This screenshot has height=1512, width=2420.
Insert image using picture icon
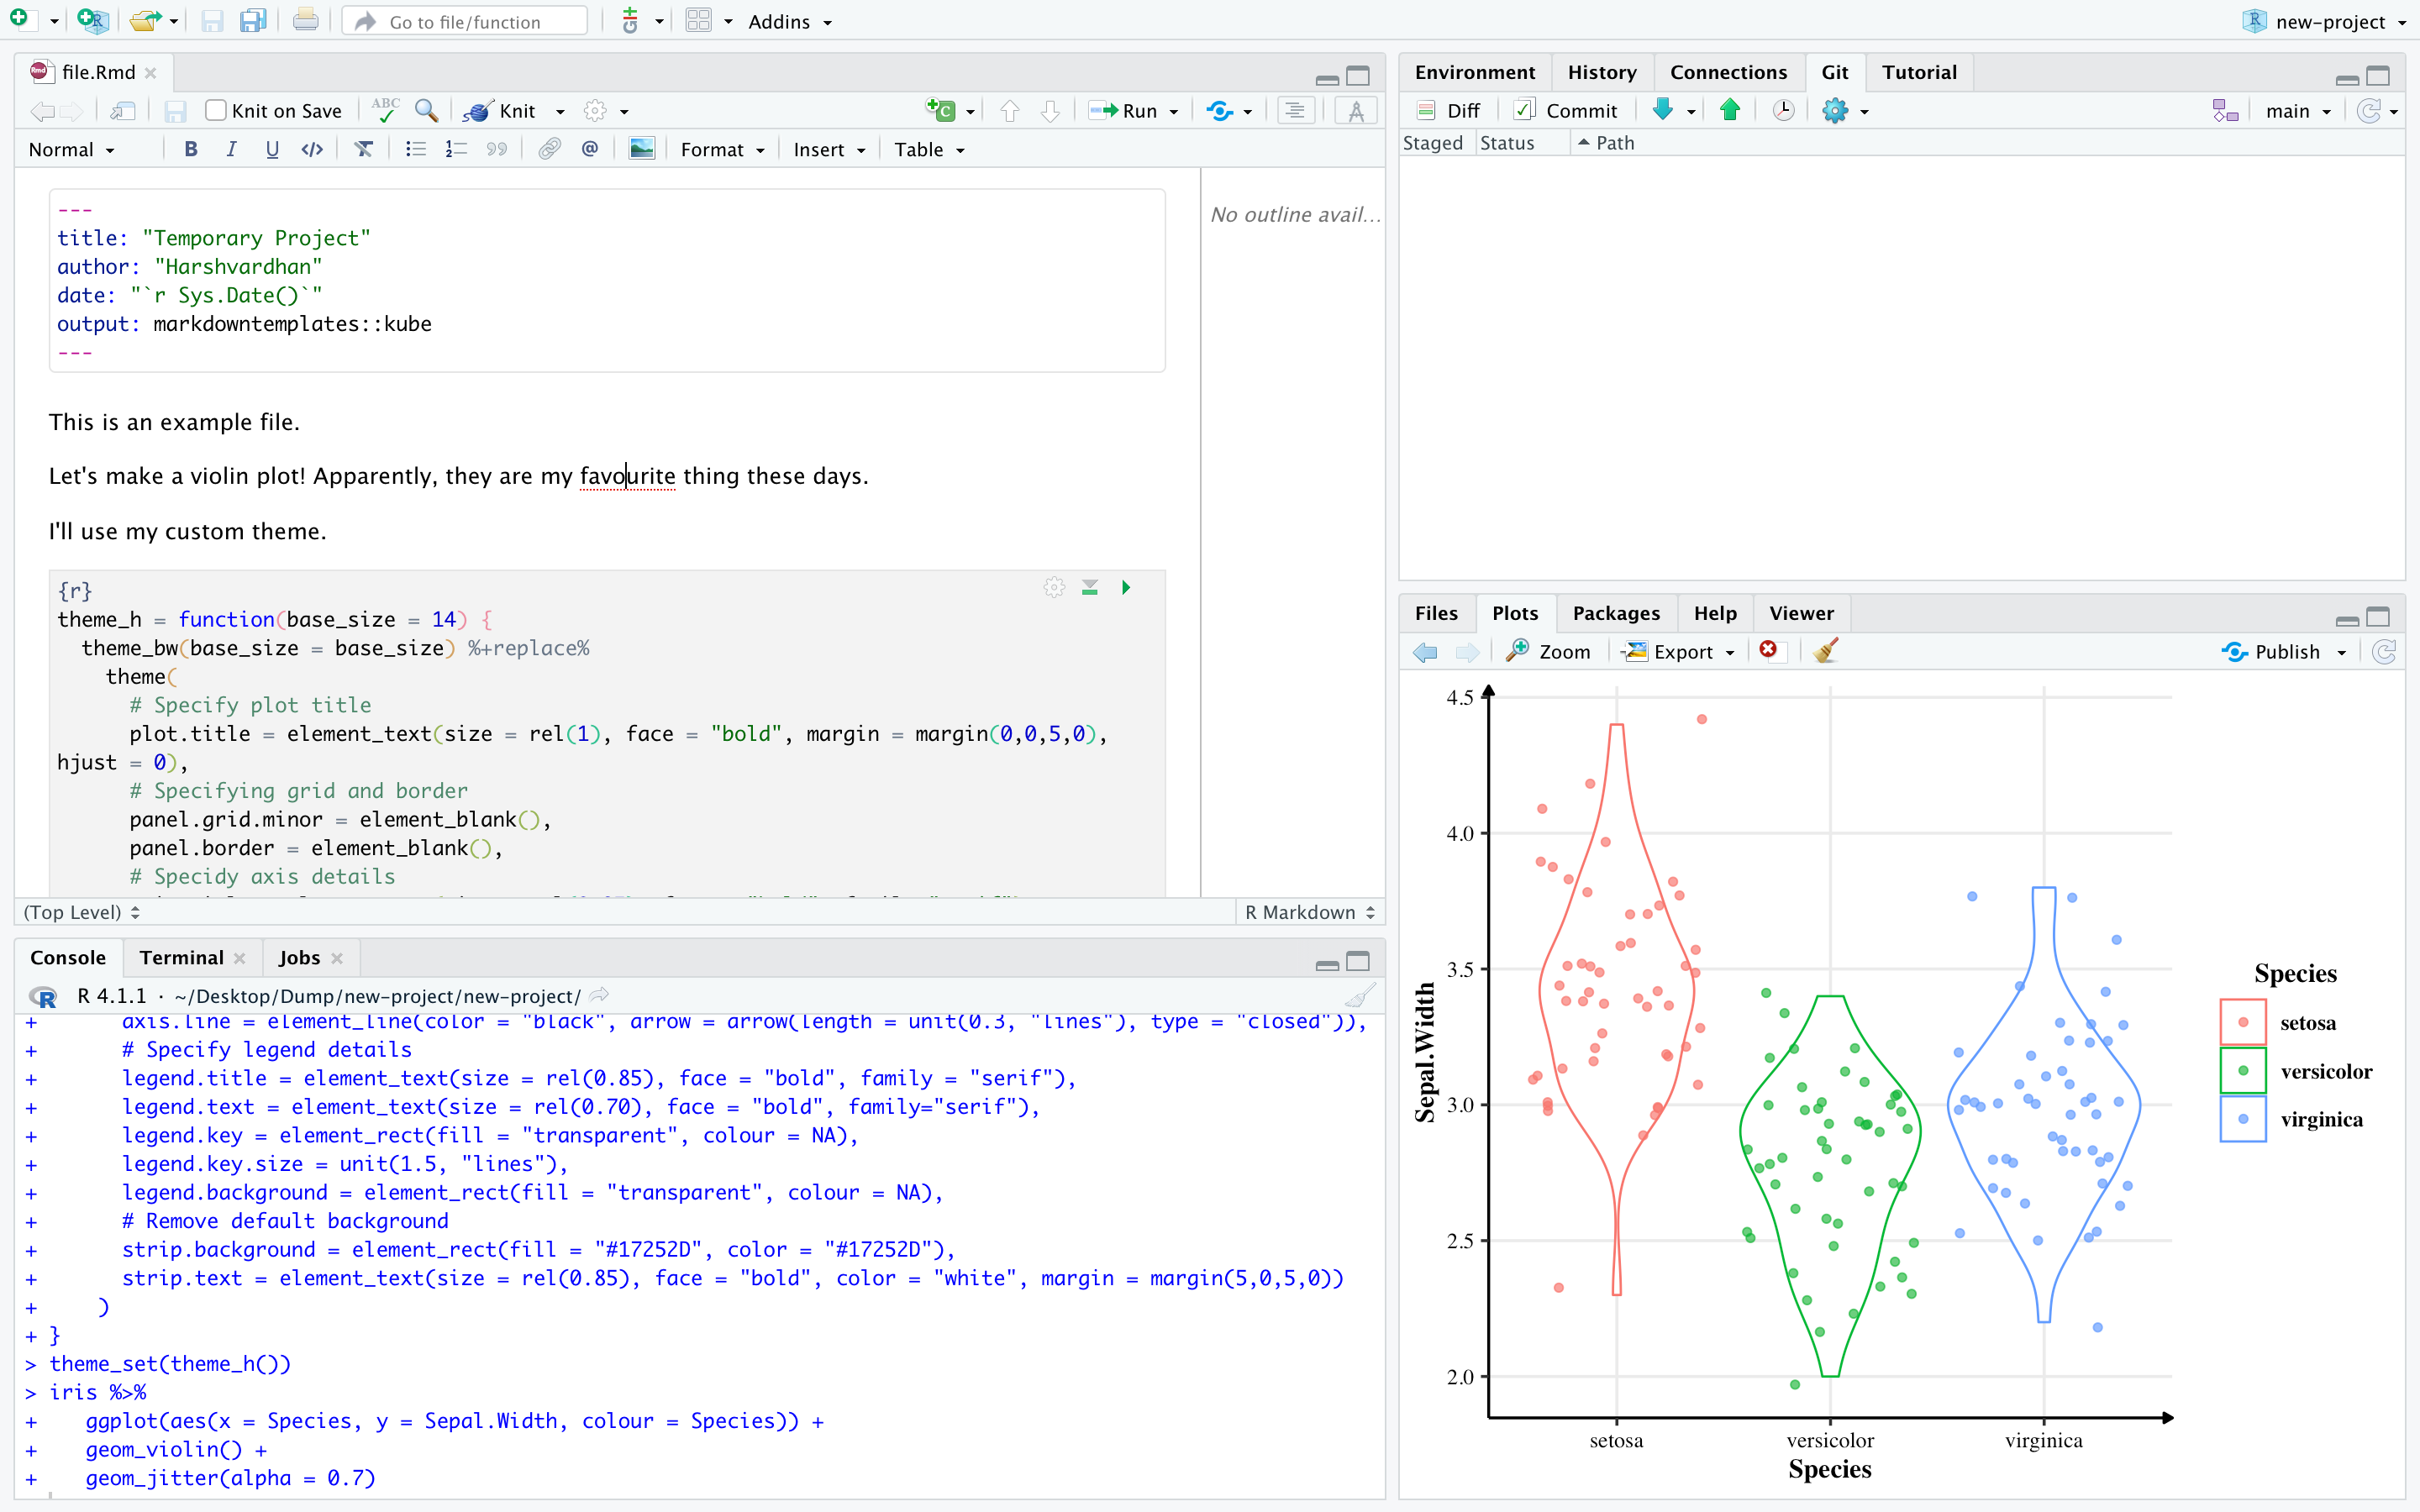(x=641, y=149)
